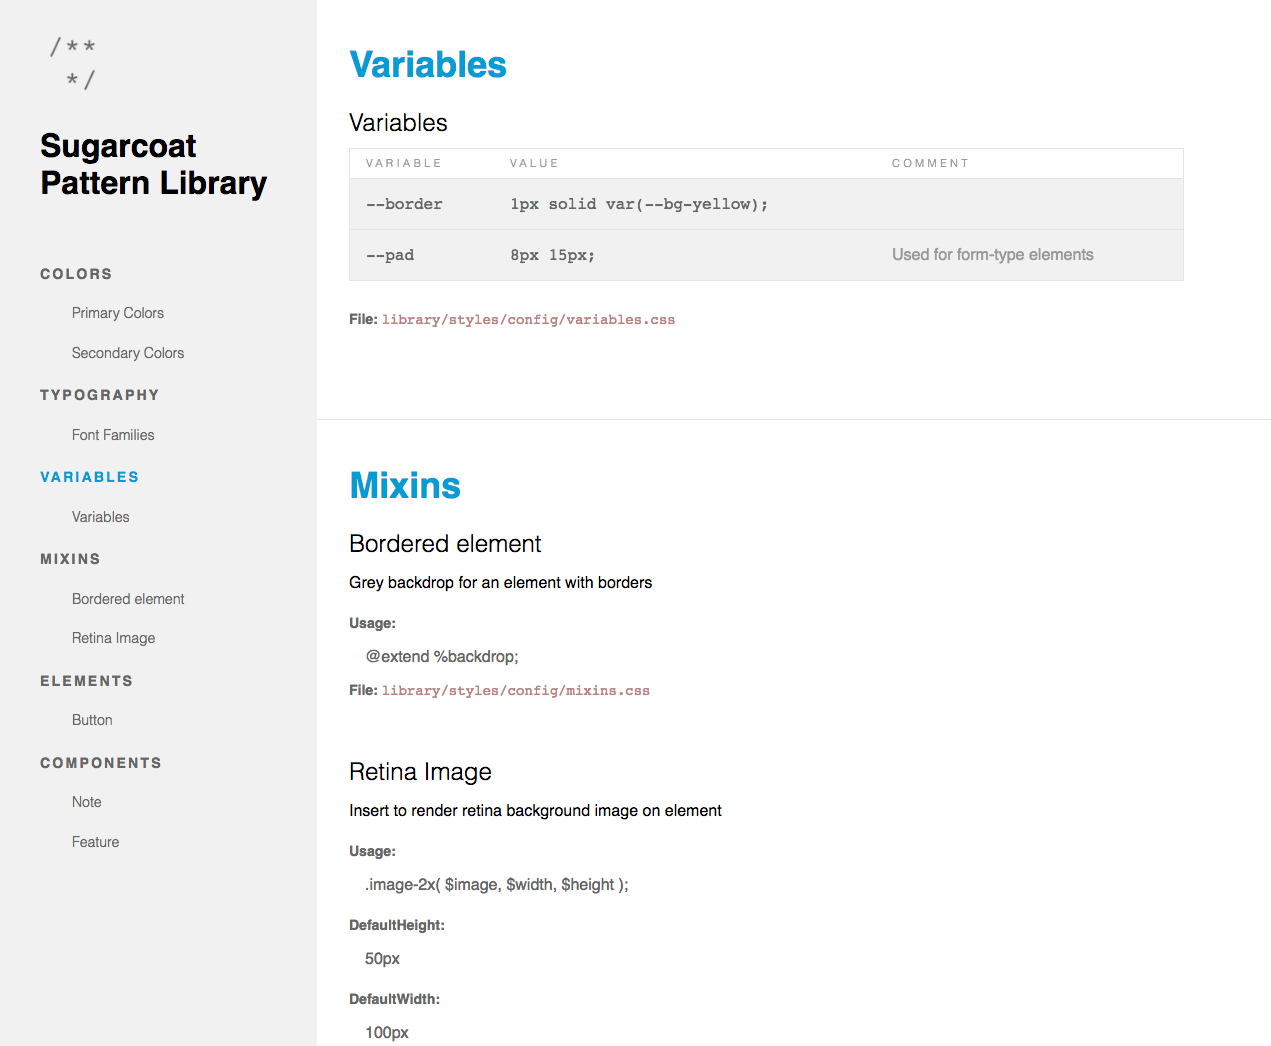Screen dimensions: 1271x1046
Task: Select code @extend %backdrop;
Action: [442, 657]
